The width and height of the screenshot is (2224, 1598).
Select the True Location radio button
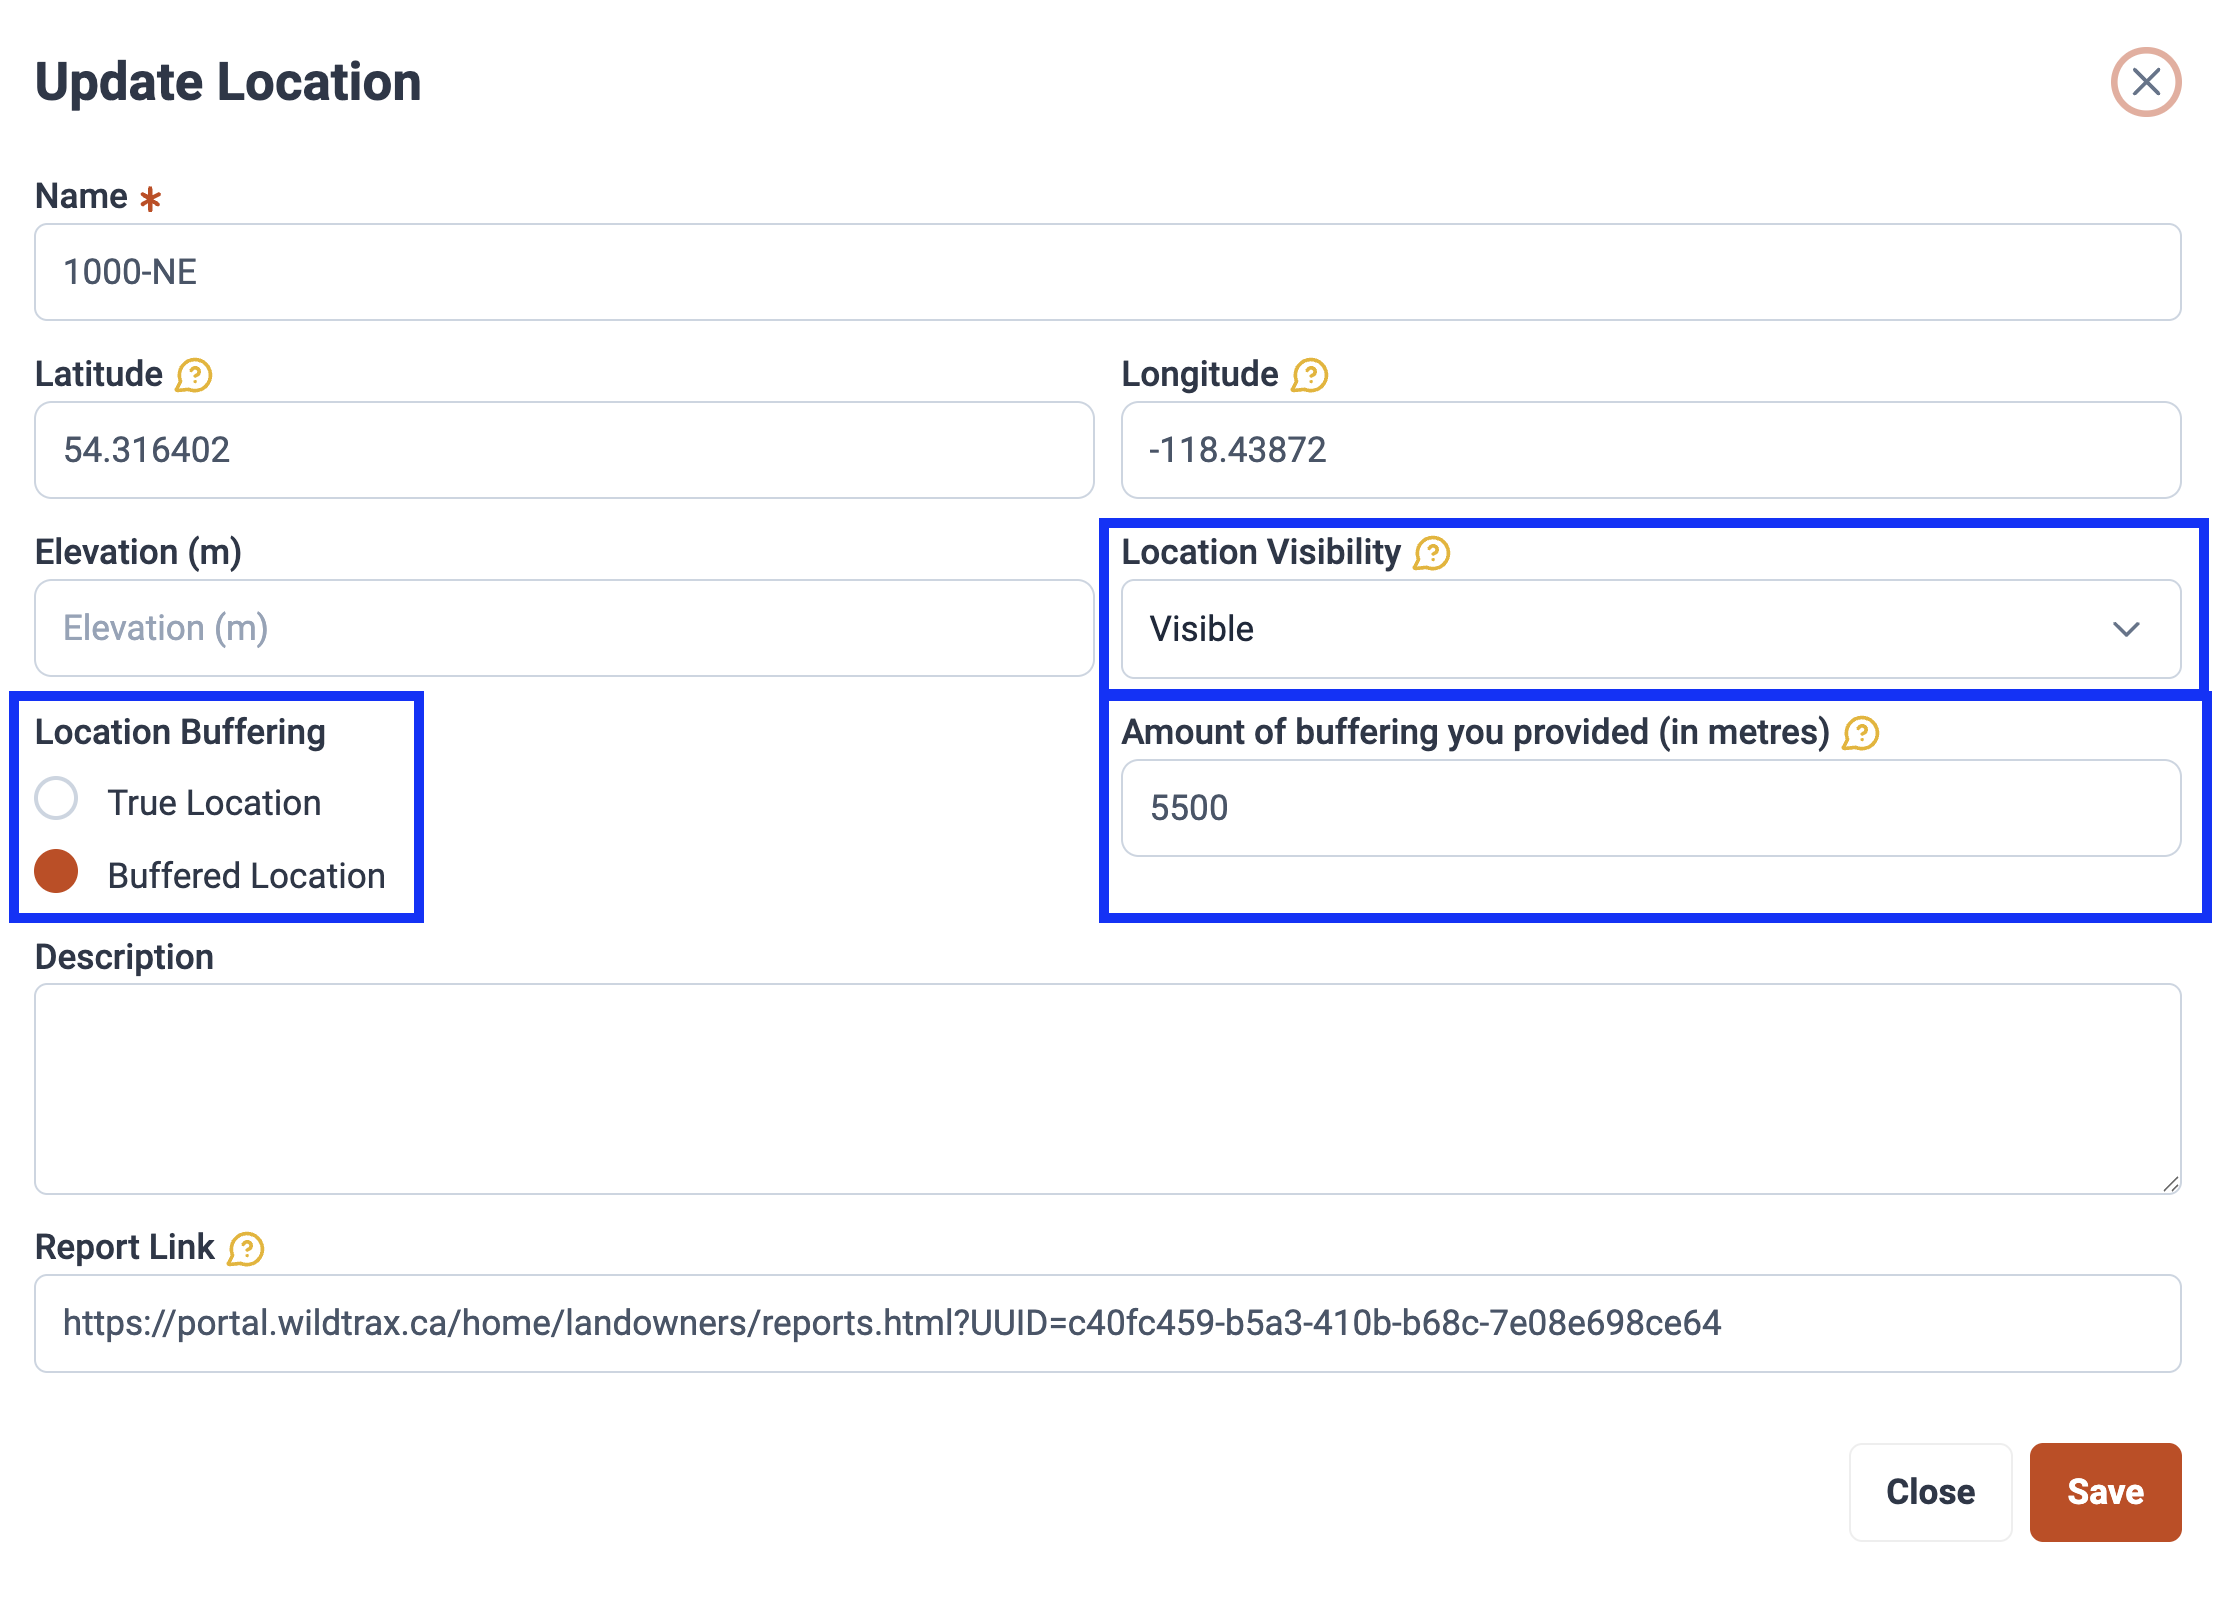(57, 799)
